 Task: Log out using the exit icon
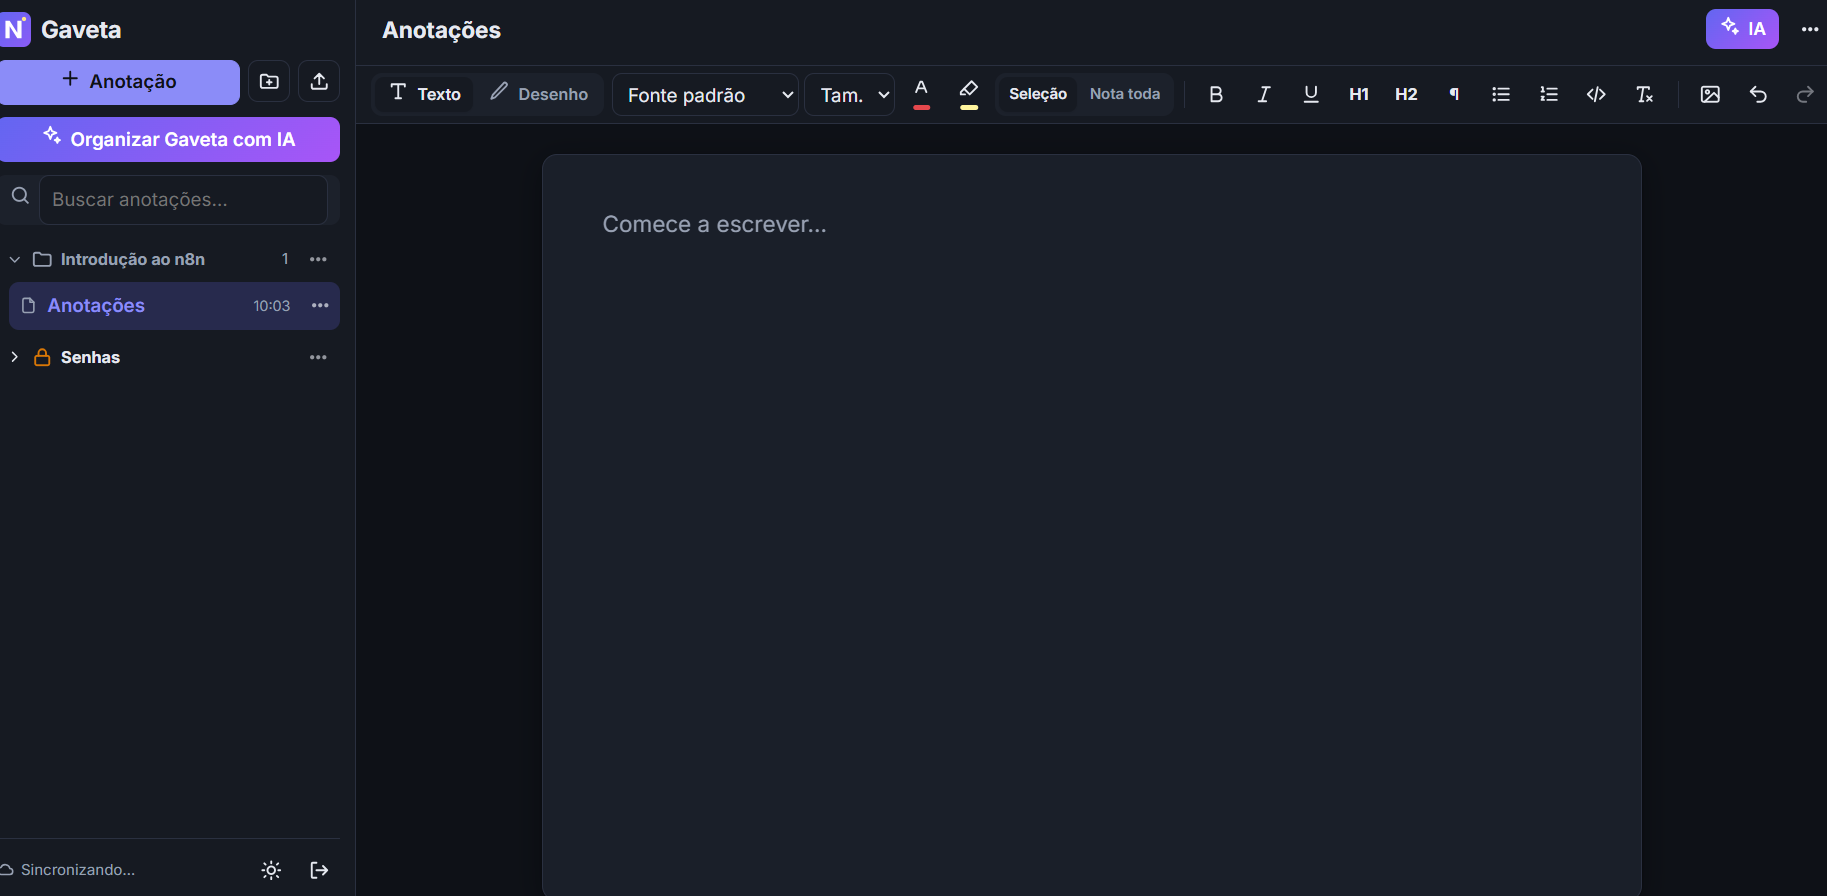point(319,870)
